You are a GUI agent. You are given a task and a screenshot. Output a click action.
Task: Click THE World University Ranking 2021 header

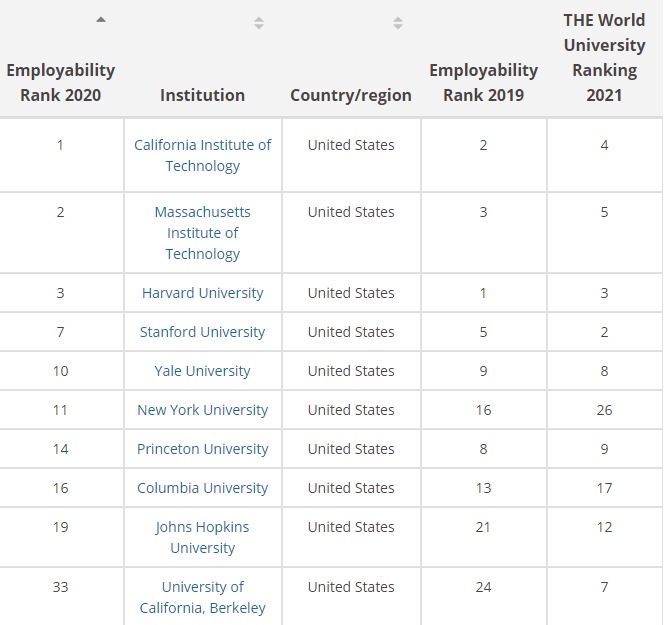(x=604, y=58)
